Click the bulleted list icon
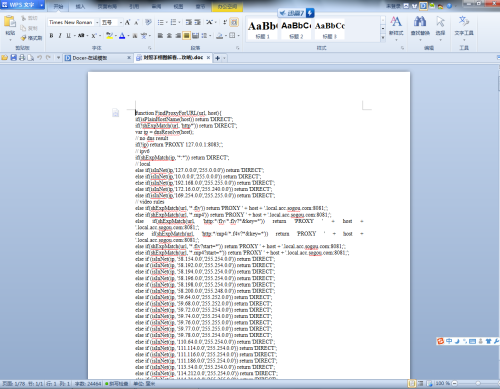 pos(161,22)
